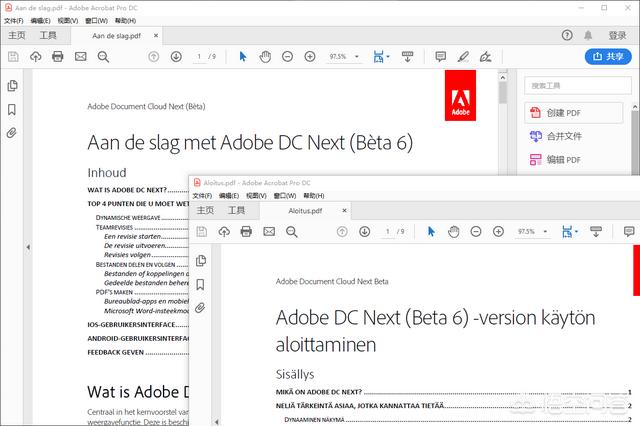Image resolution: width=640 pixels, height=426 pixels.
Task: Open the notifications bell
Action: (588, 36)
